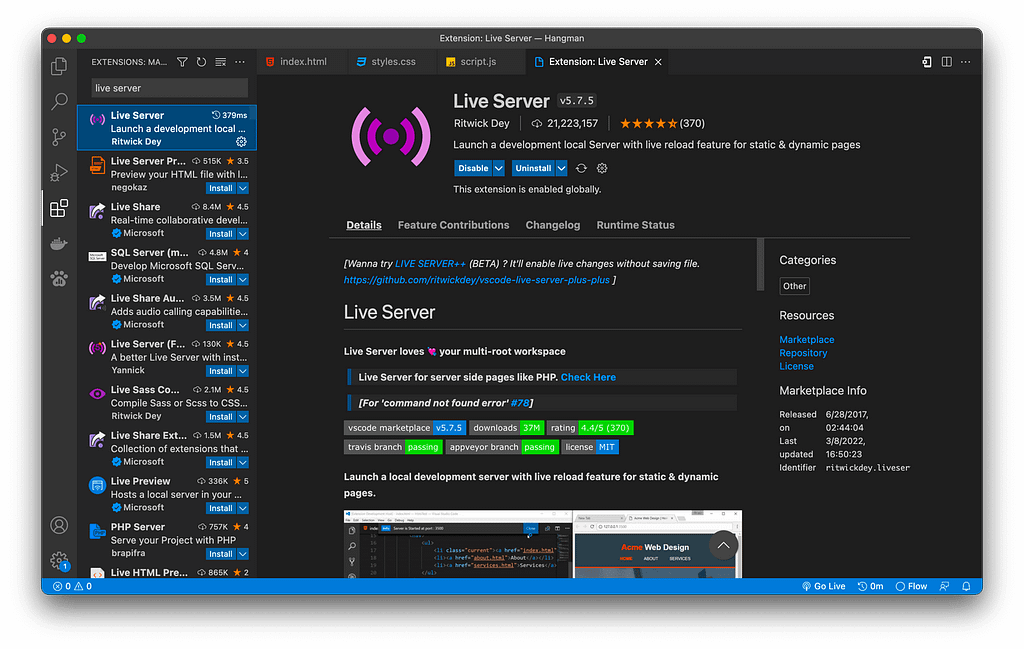1024x649 pixels.
Task: Open the settings gear beside Uninstall
Action: coord(602,168)
